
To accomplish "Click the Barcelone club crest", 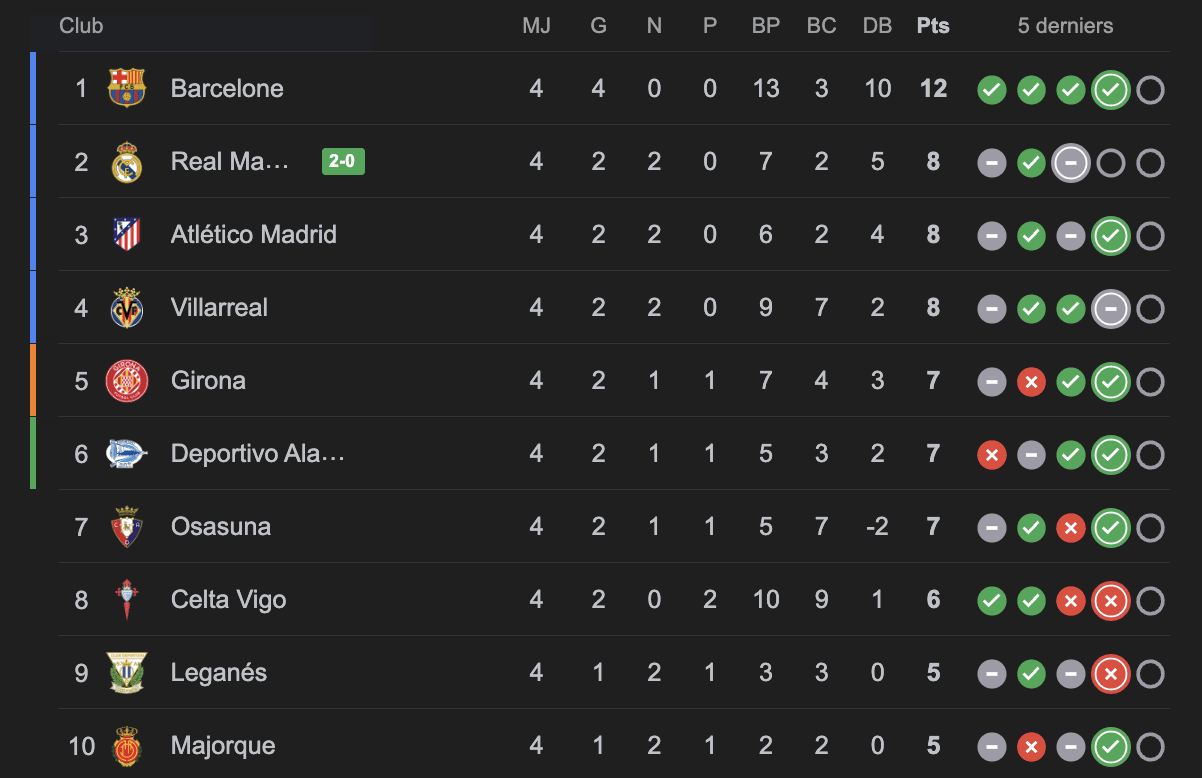I will point(127,88).
